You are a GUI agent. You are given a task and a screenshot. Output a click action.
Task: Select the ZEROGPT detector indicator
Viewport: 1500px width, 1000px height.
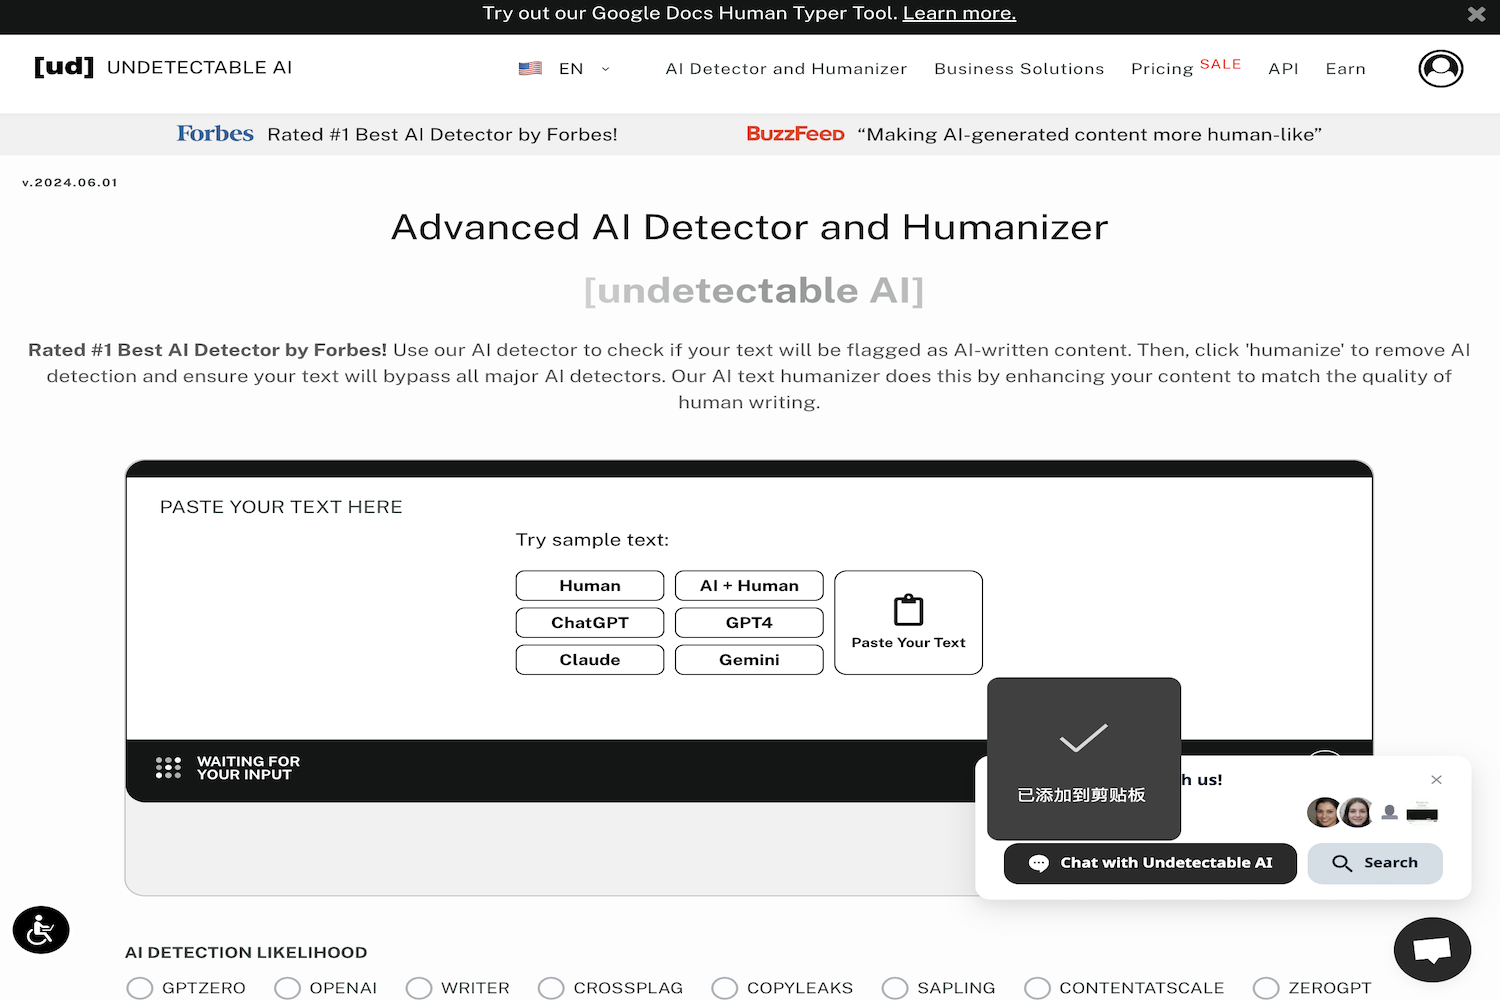pos(1266,988)
